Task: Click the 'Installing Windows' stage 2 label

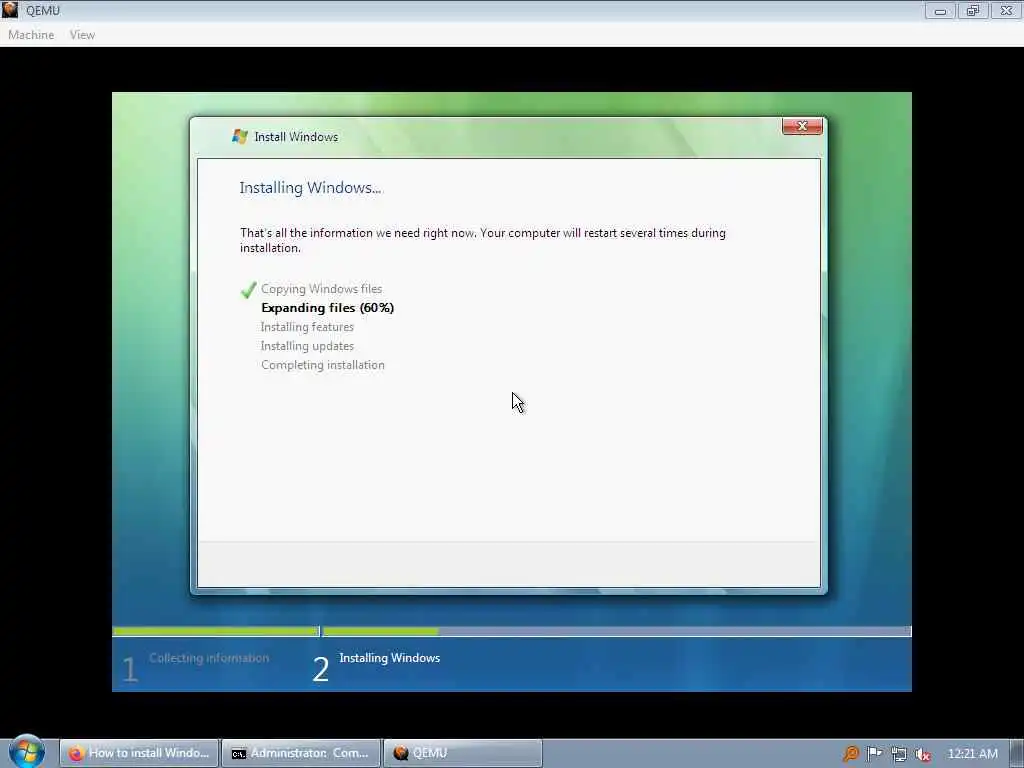Action: point(389,658)
